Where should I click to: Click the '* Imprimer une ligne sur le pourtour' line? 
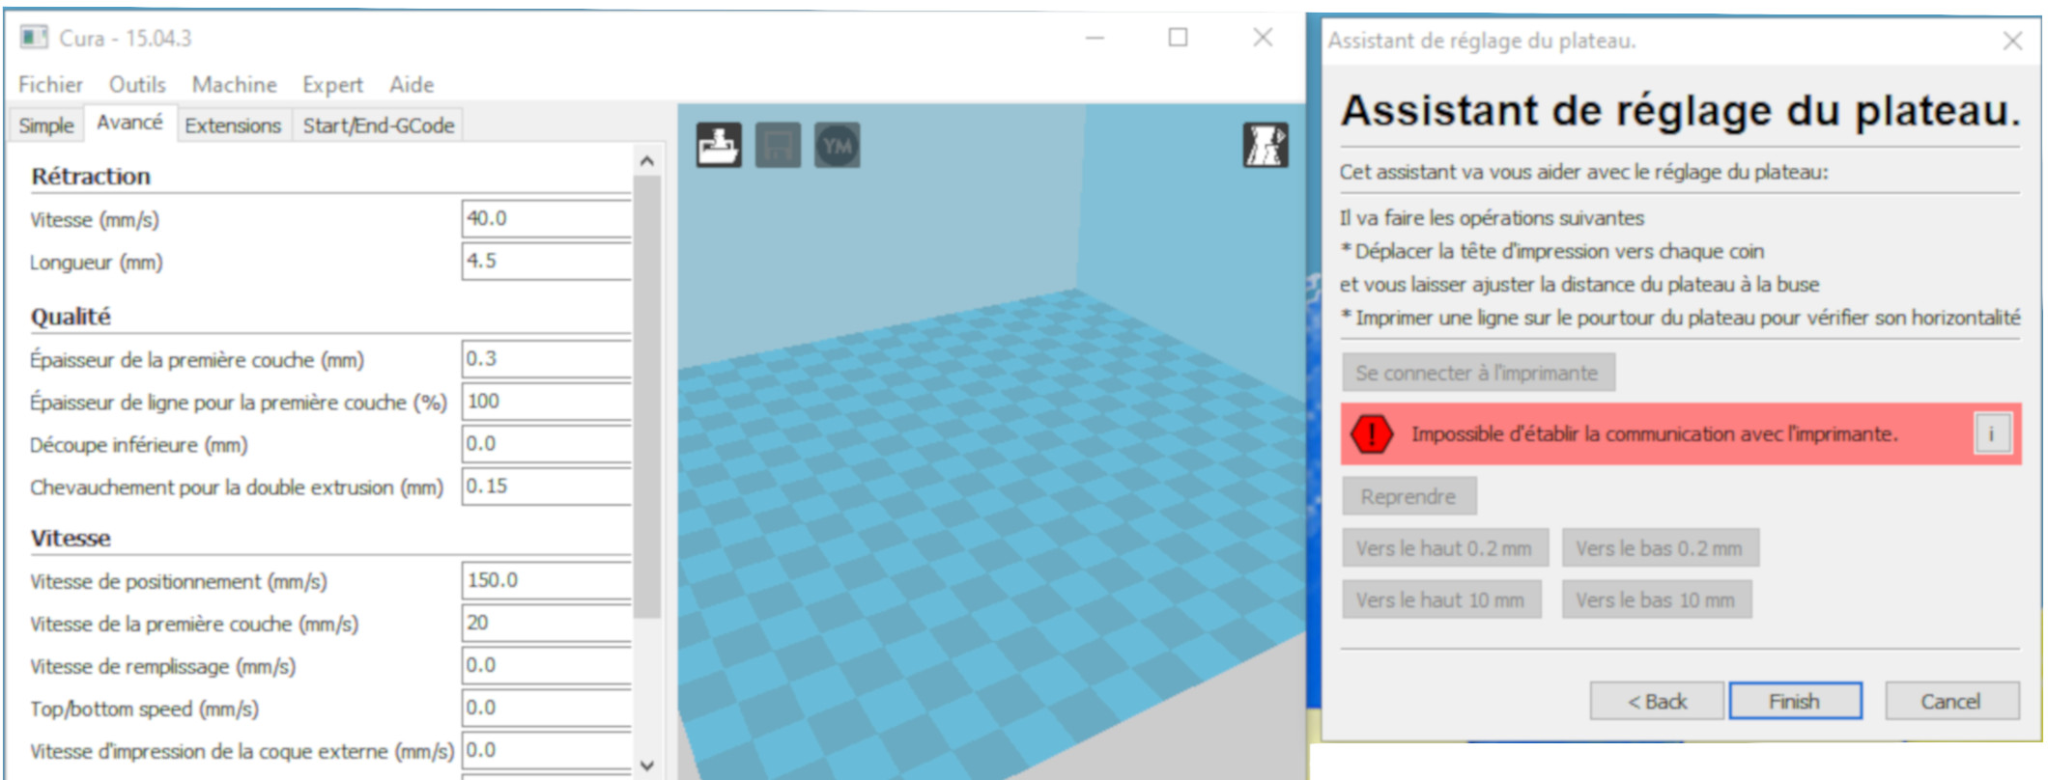[1680, 318]
